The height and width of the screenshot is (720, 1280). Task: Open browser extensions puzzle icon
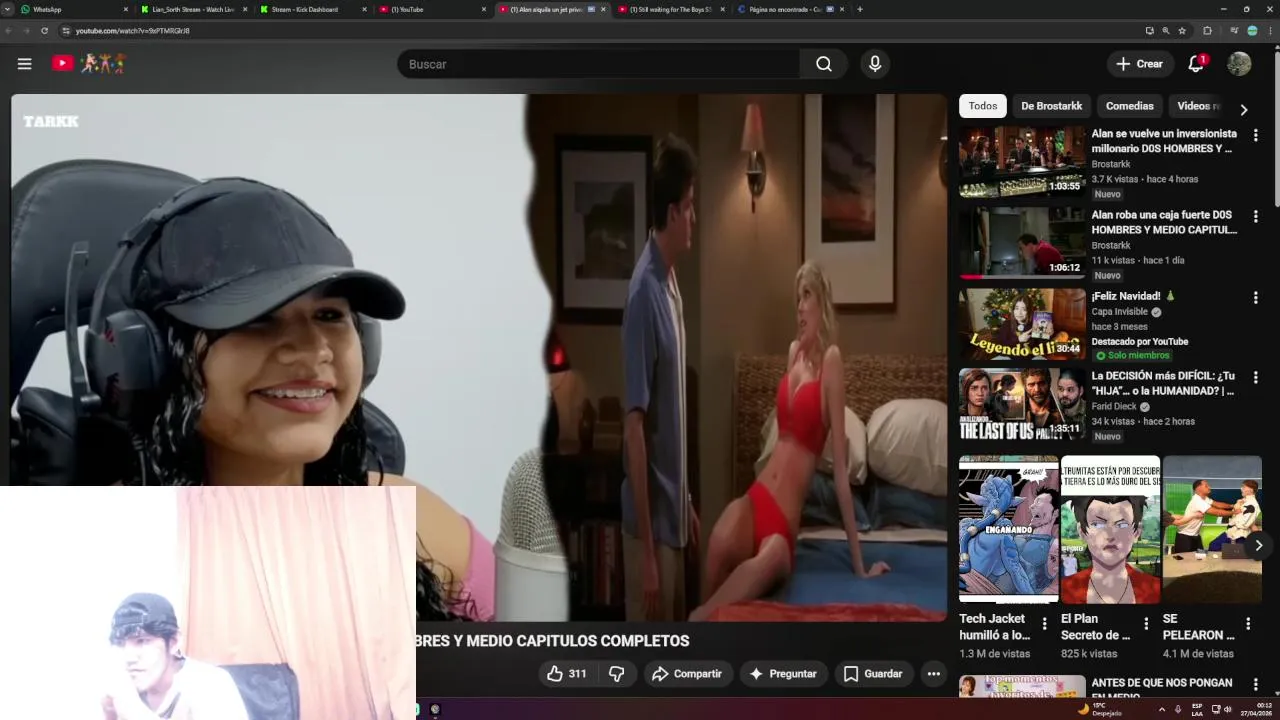(1207, 31)
